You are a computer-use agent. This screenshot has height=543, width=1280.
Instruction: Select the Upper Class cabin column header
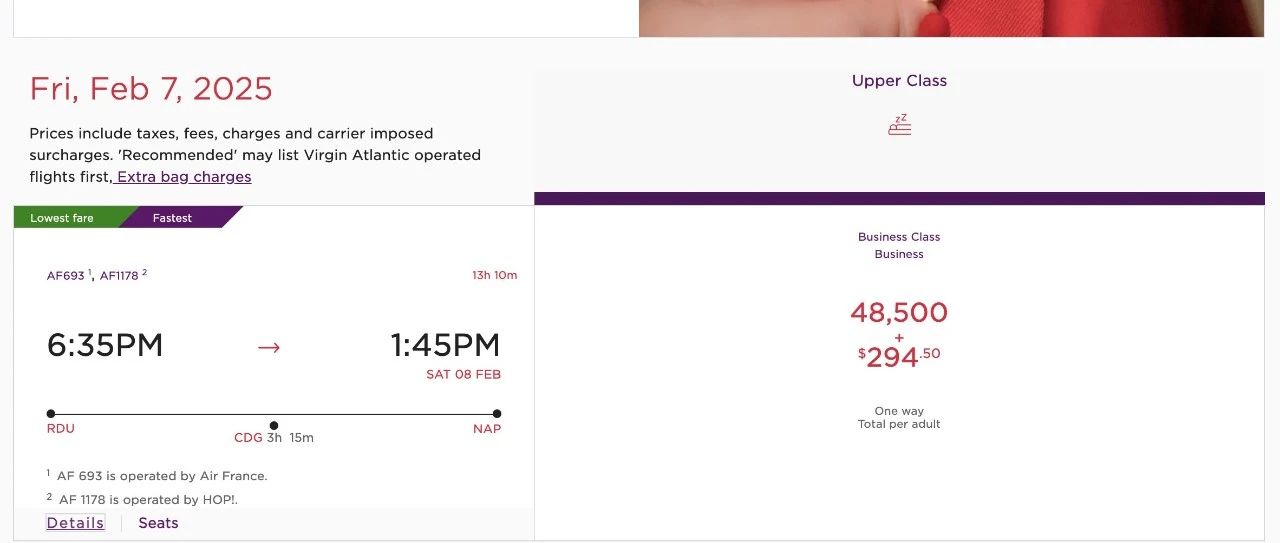(899, 81)
